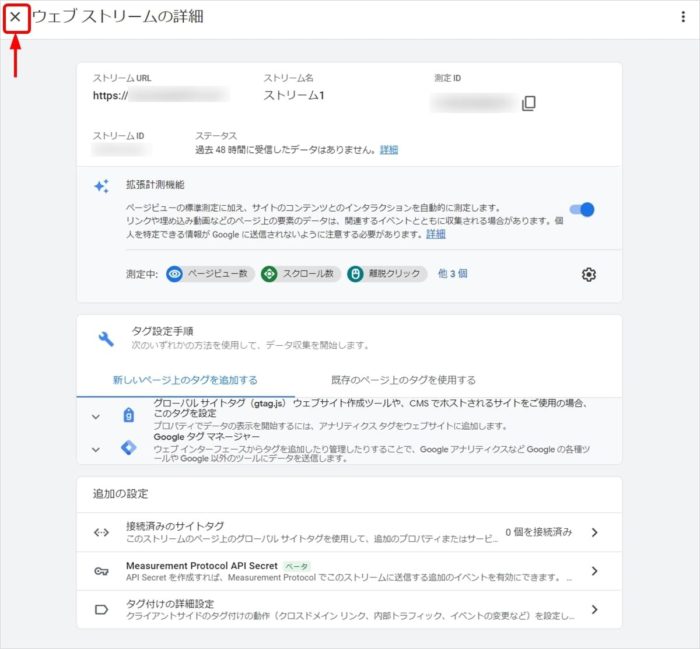700x649 pixels.
Task: Open the three-dot more options menu
Action: click(683, 17)
